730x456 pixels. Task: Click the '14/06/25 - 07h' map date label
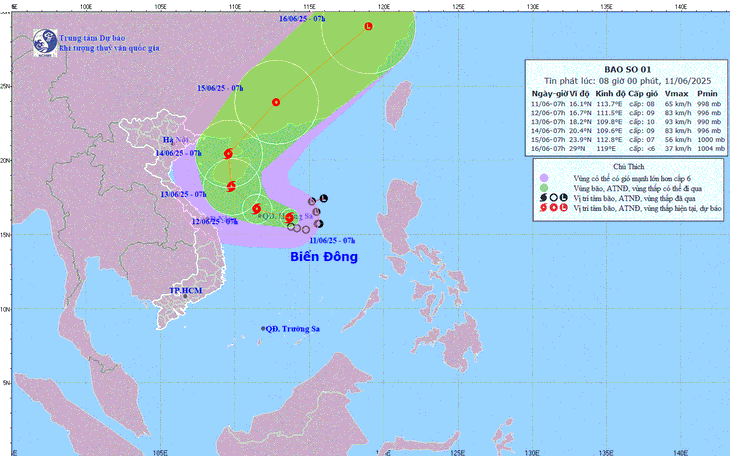pyautogui.click(x=178, y=153)
